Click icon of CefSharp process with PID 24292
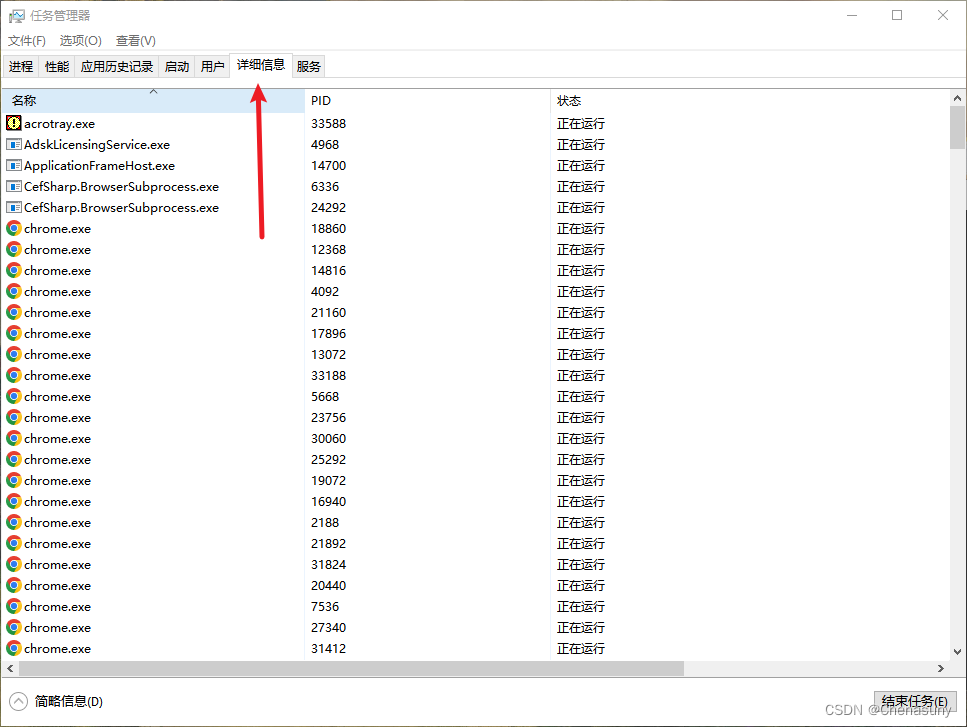Viewport: 967px width, 727px height. pos(14,207)
